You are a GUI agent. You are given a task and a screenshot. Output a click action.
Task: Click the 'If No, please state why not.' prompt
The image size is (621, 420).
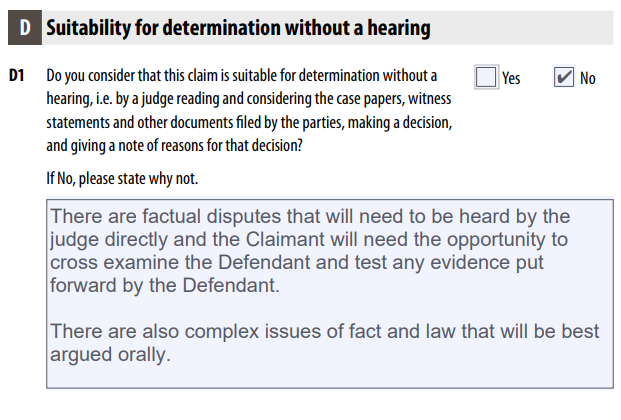122,179
